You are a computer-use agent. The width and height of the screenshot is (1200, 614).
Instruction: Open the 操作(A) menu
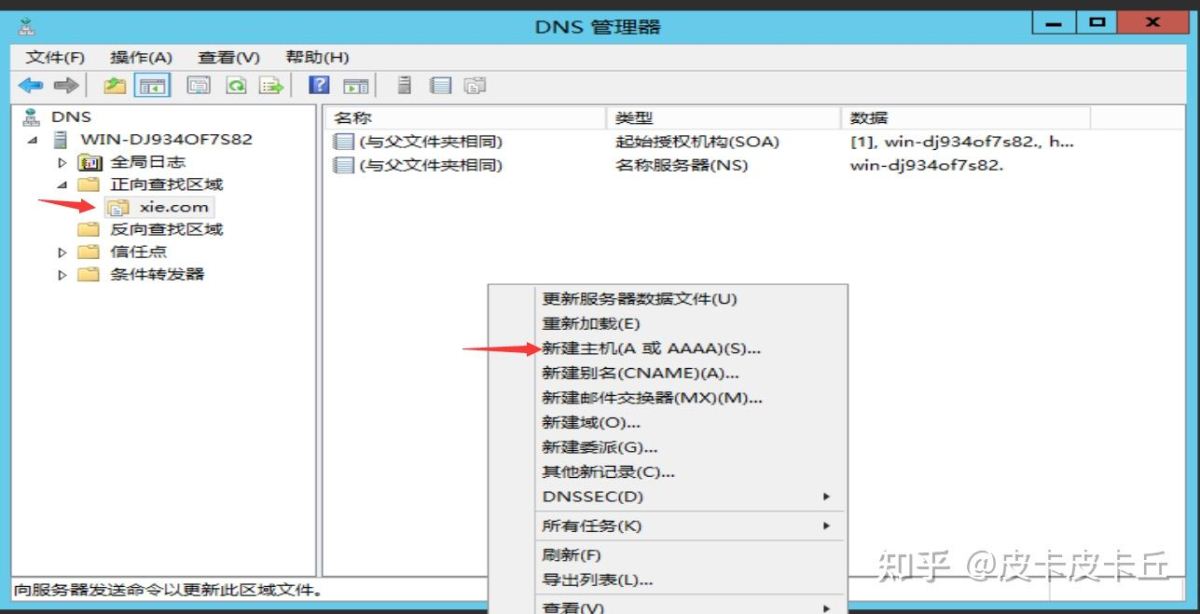(141, 58)
